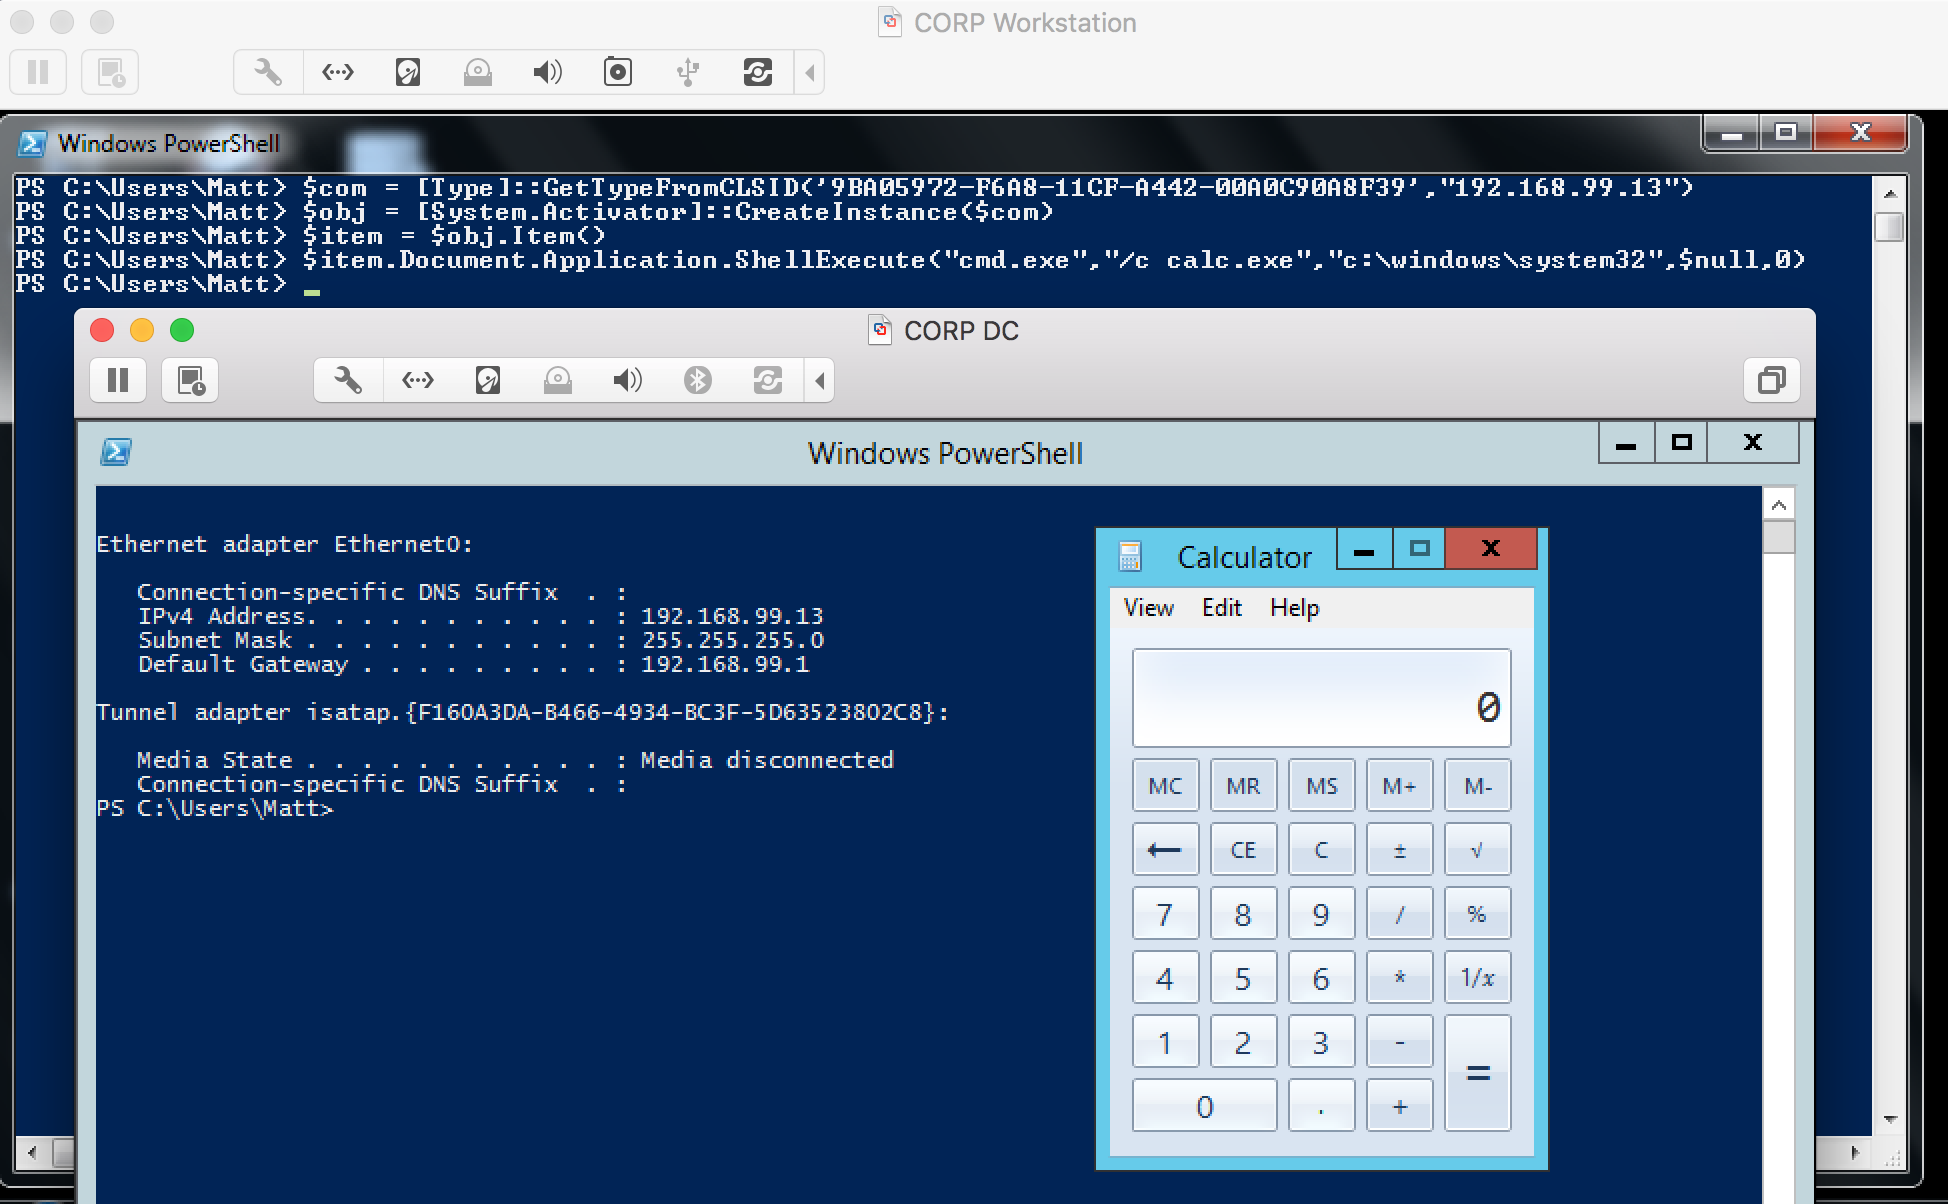Click the sound icon in CORP DC toolbar
1948x1204 pixels.
tap(628, 380)
